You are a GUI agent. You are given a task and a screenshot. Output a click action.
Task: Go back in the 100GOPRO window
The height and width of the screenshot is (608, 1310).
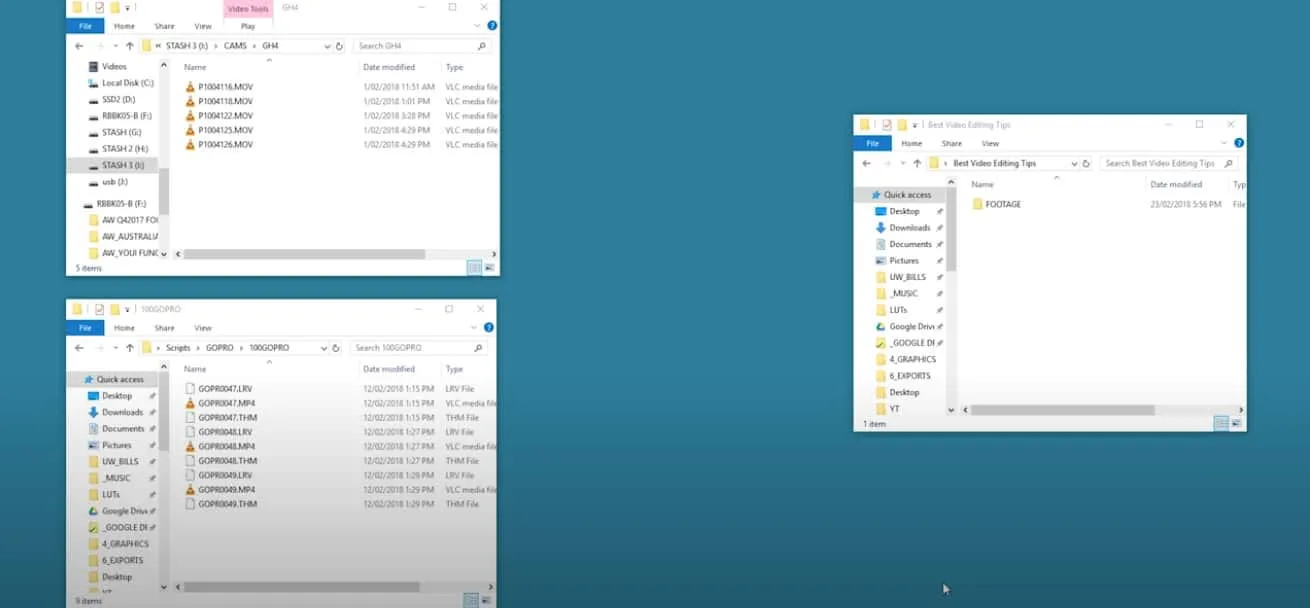coord(79,348)
